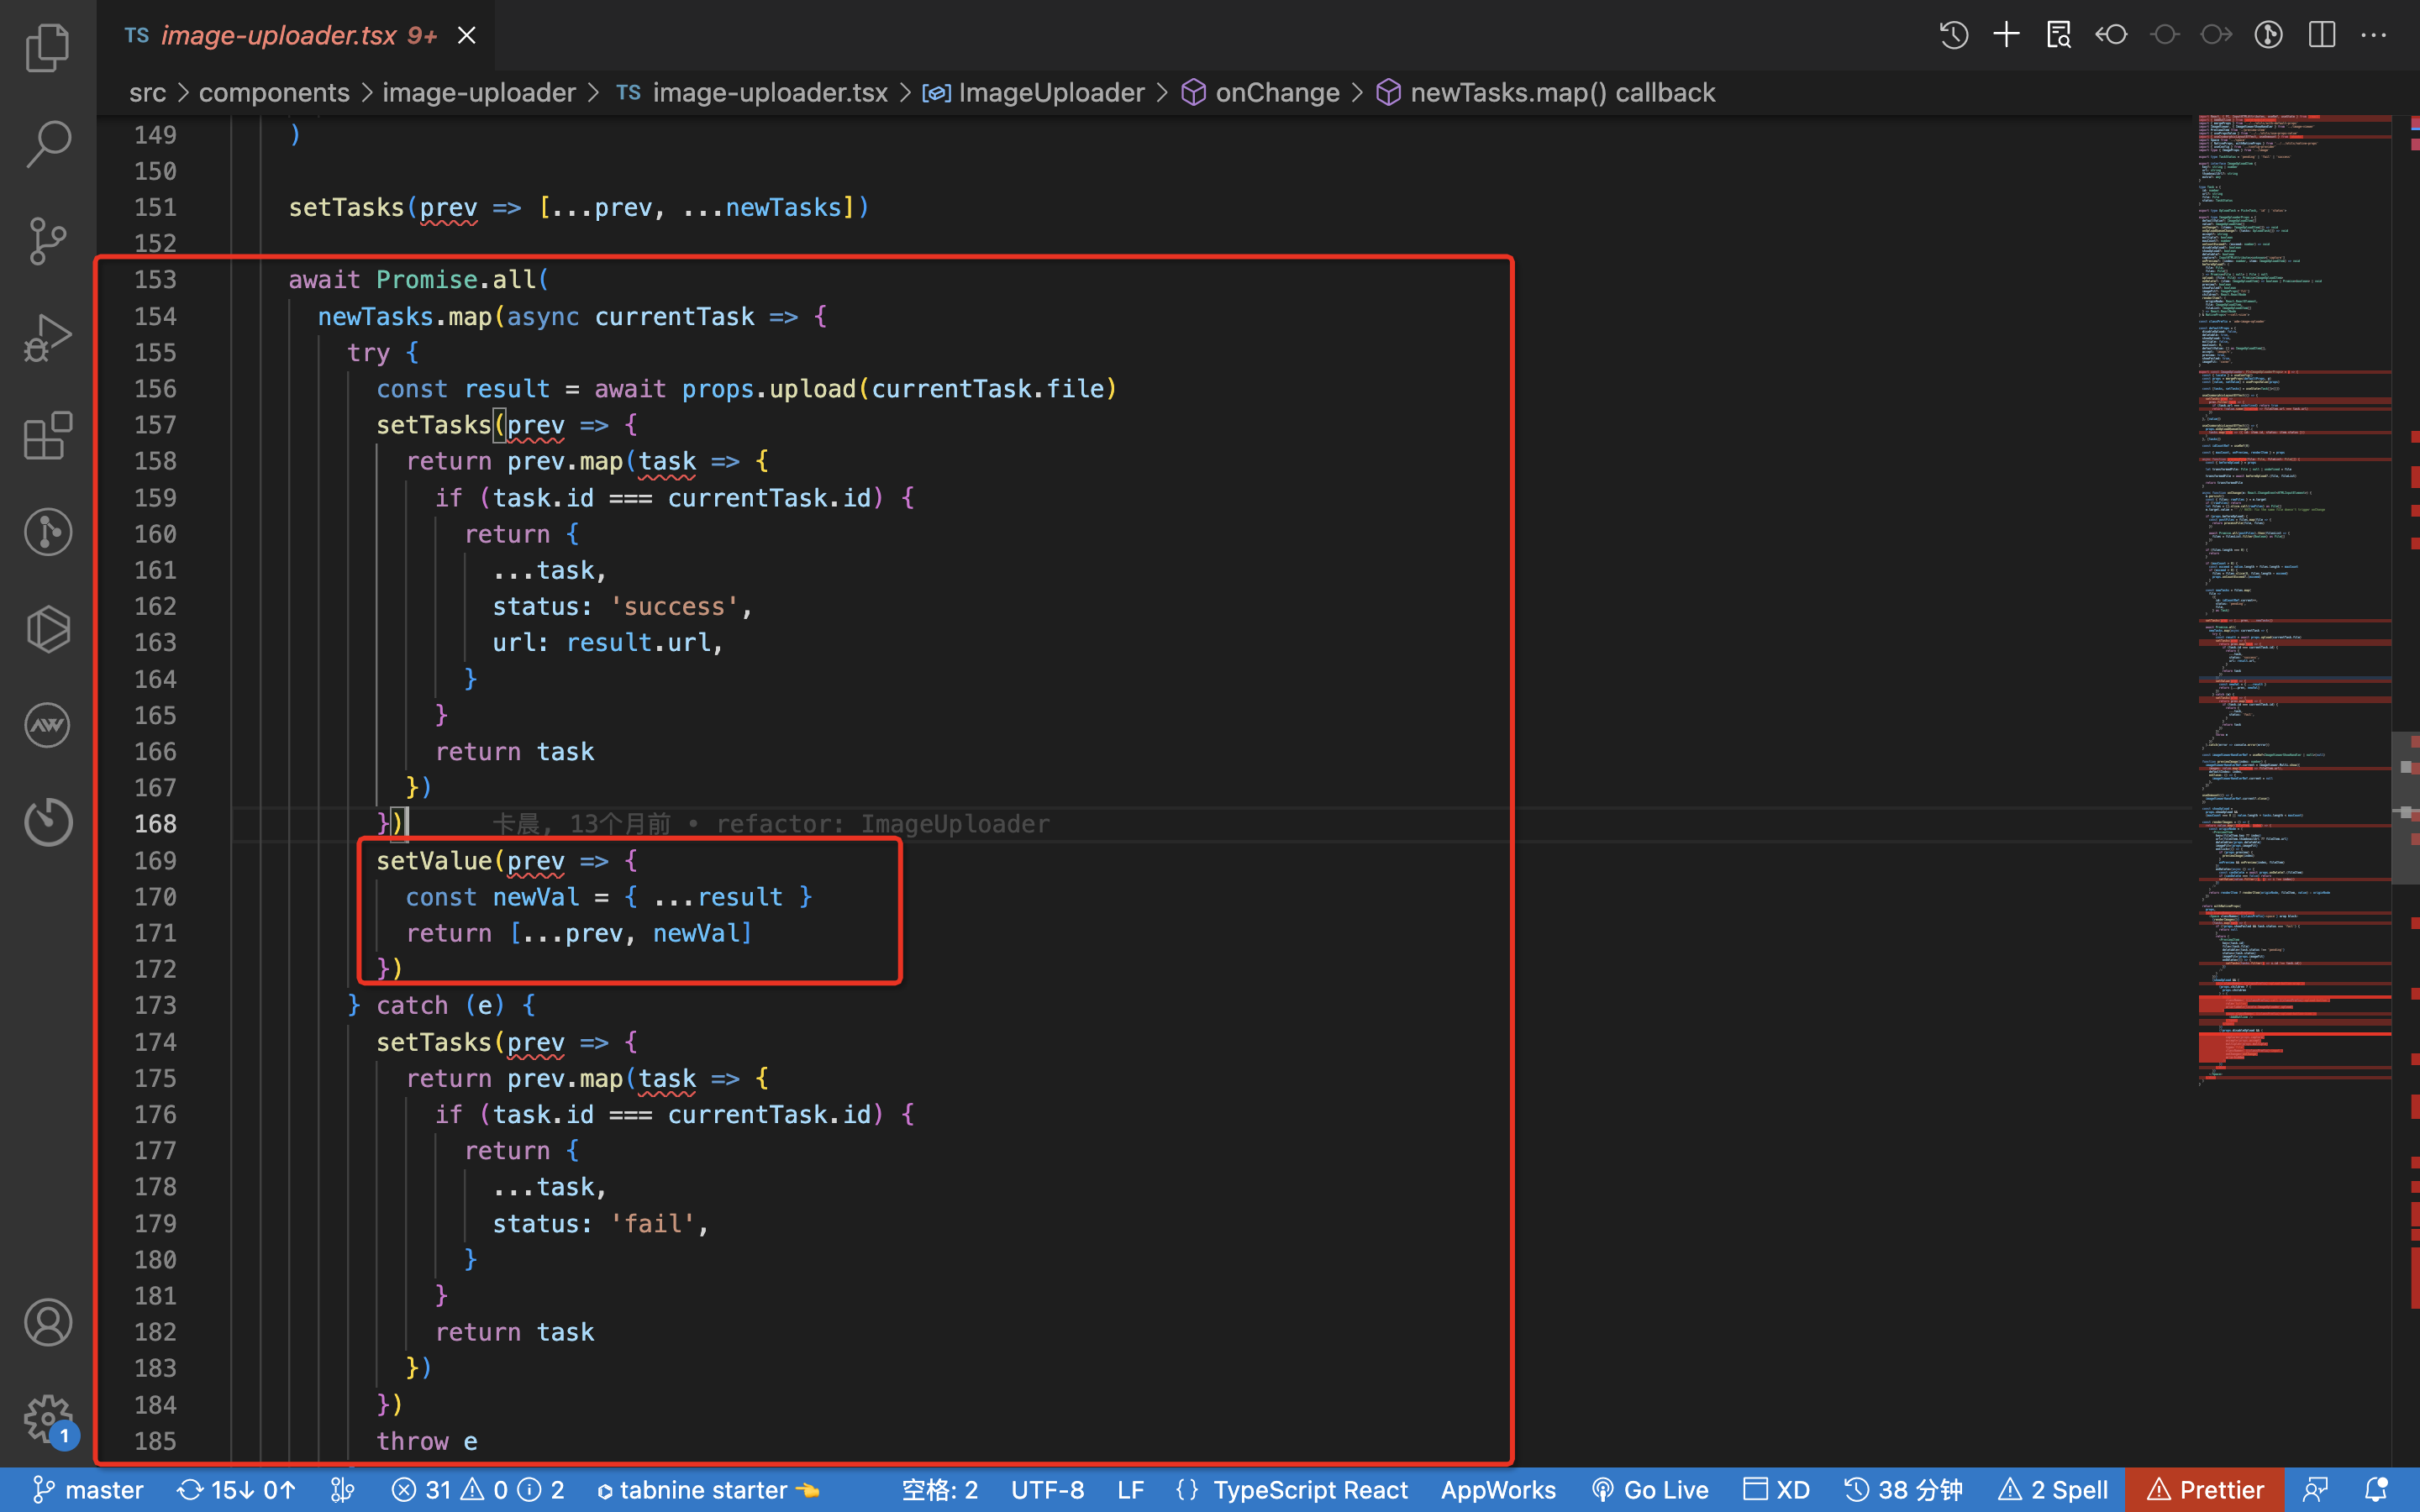Select the image-uploader.tsx editor tab
The image size is (2420, 1512).
[295, 35]
